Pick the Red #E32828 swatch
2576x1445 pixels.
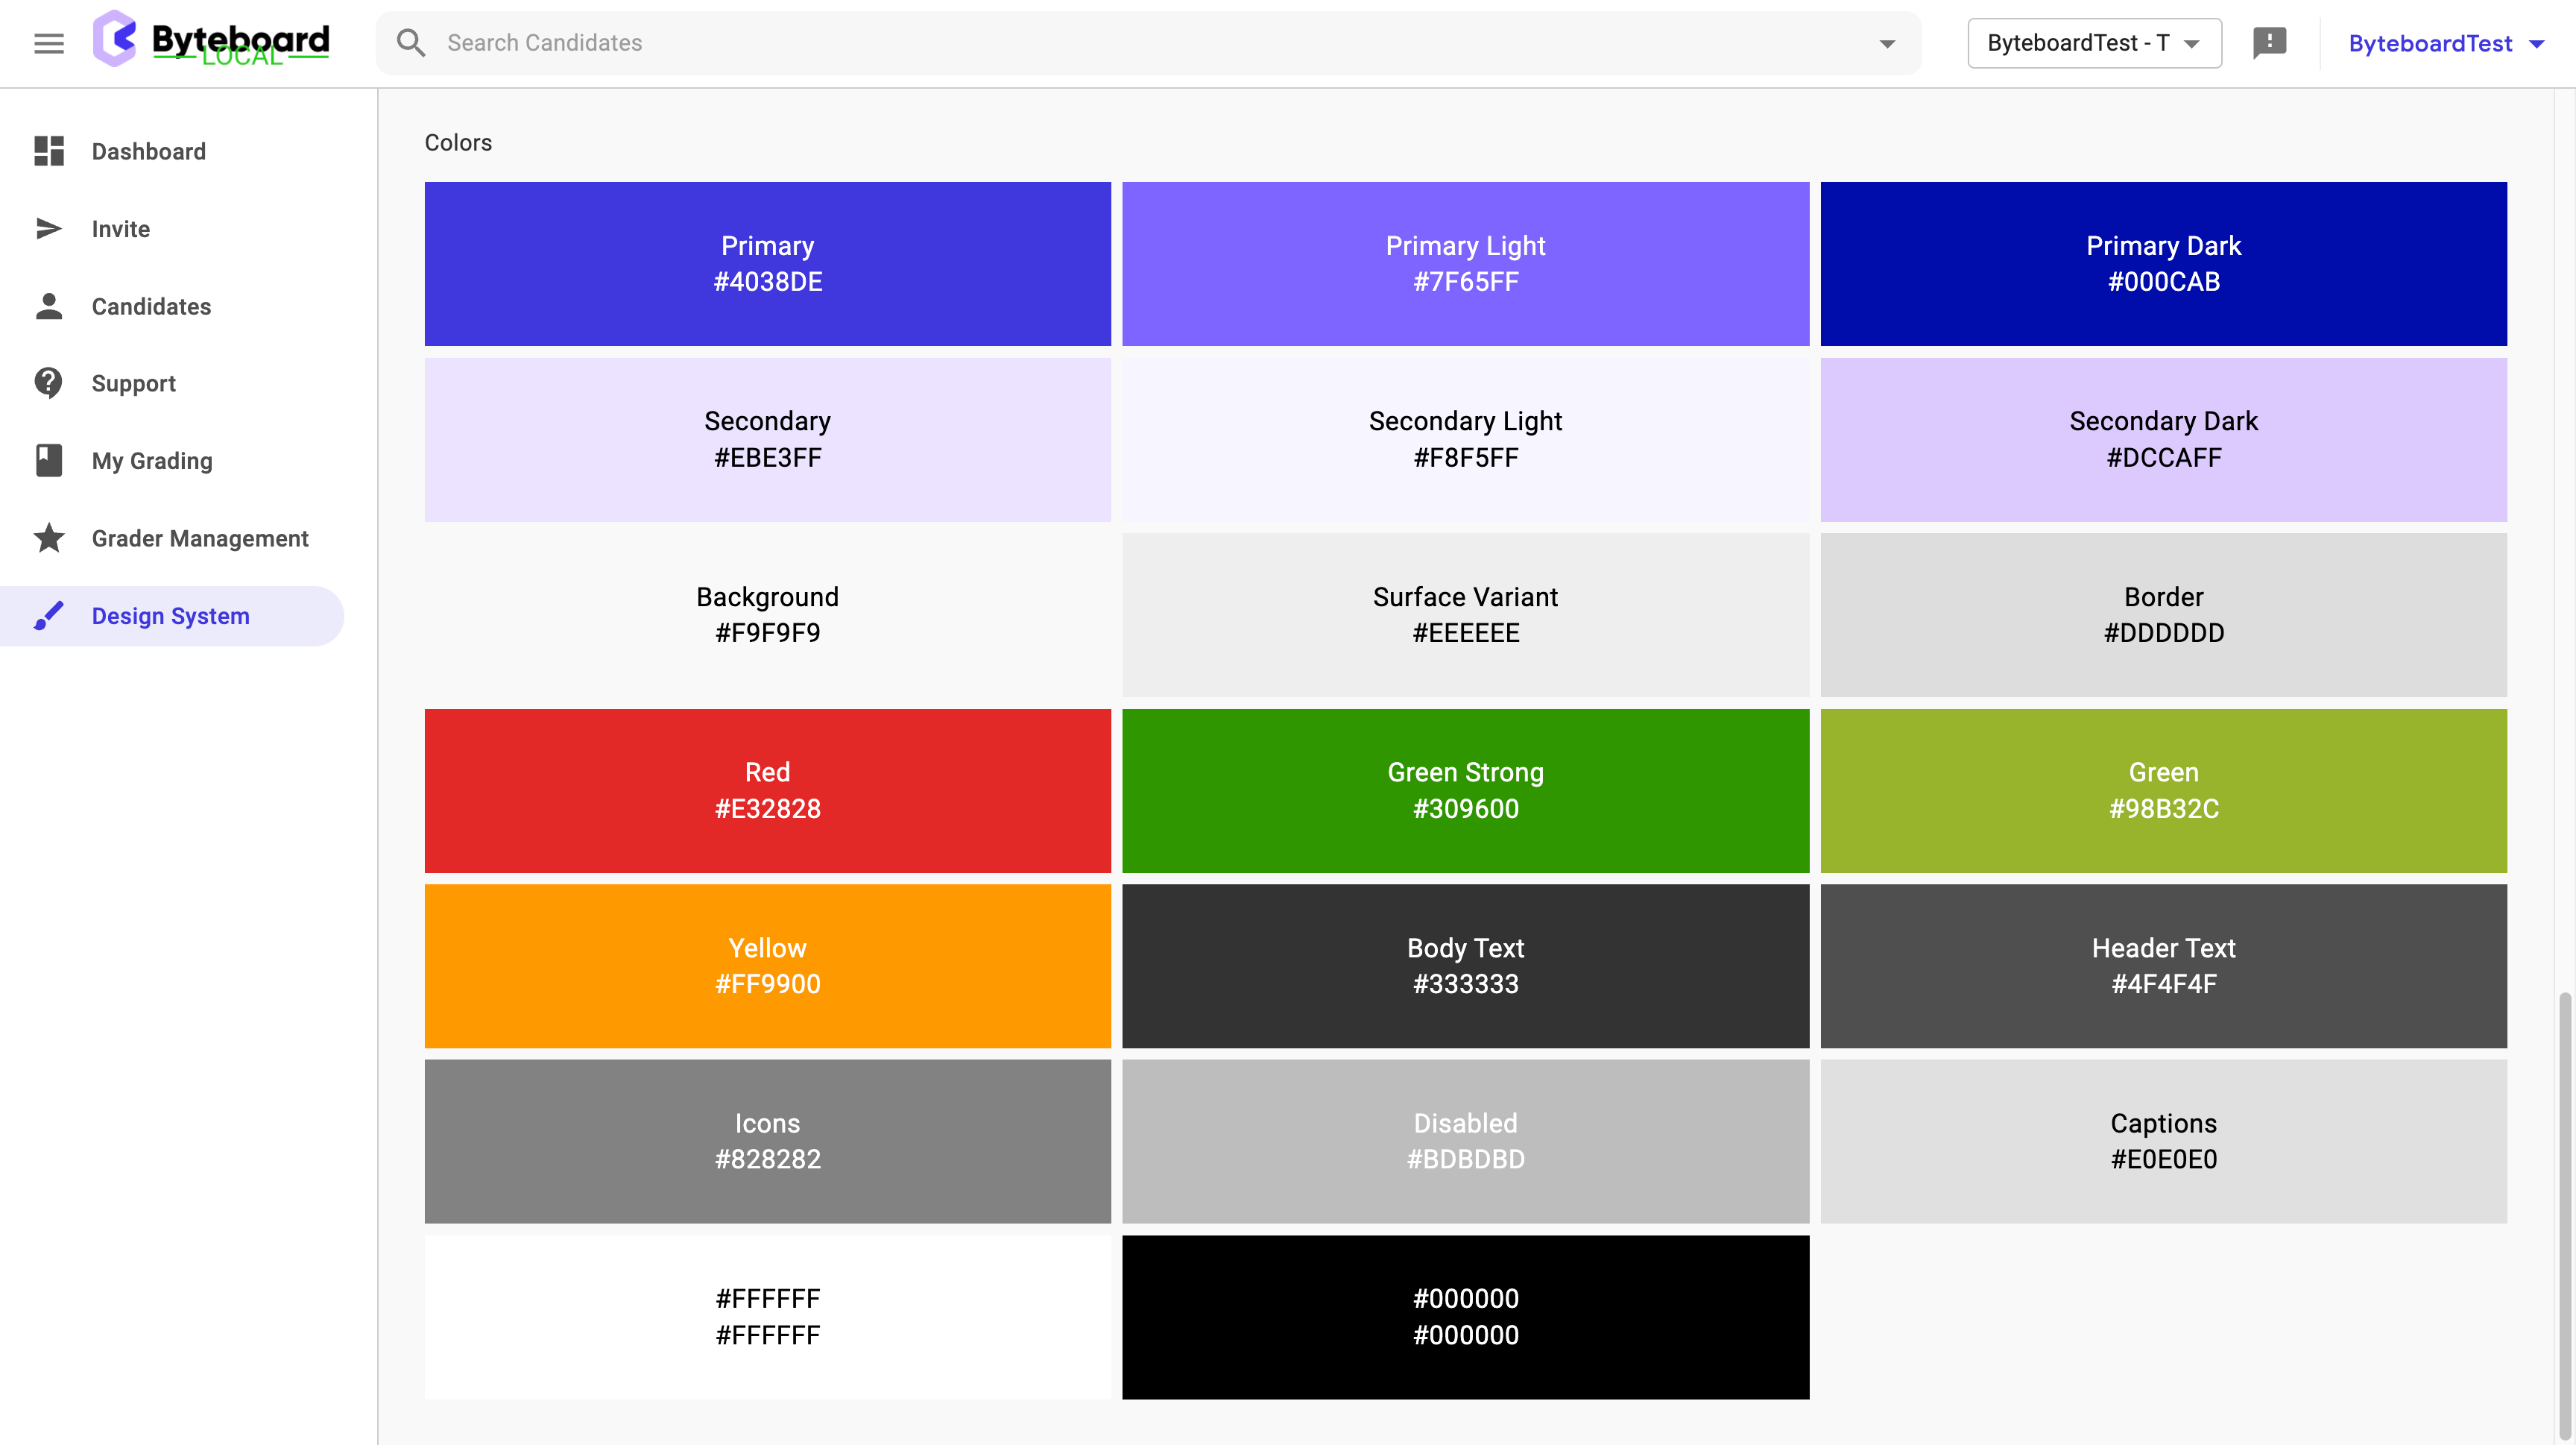click(767, 790)
